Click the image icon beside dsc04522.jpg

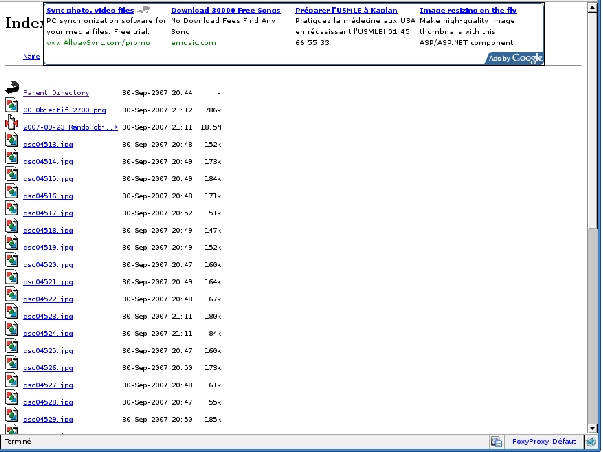tap(12, 294)
